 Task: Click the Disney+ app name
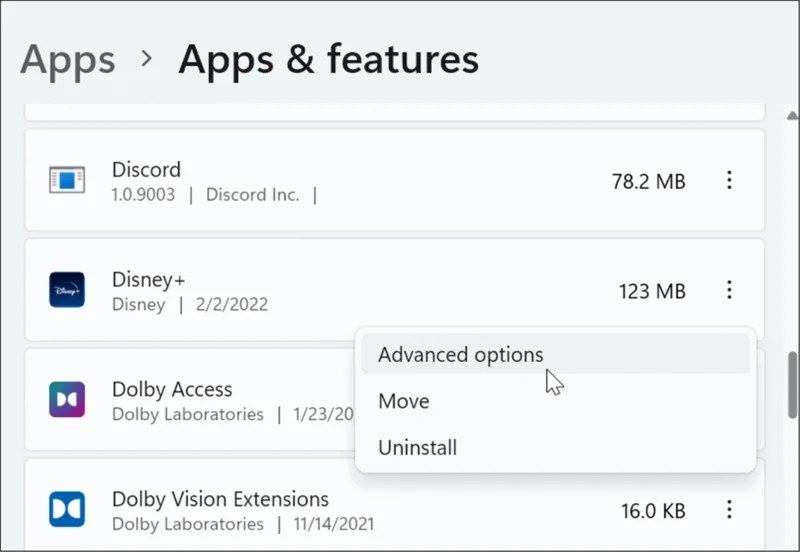tap(148, 280)
